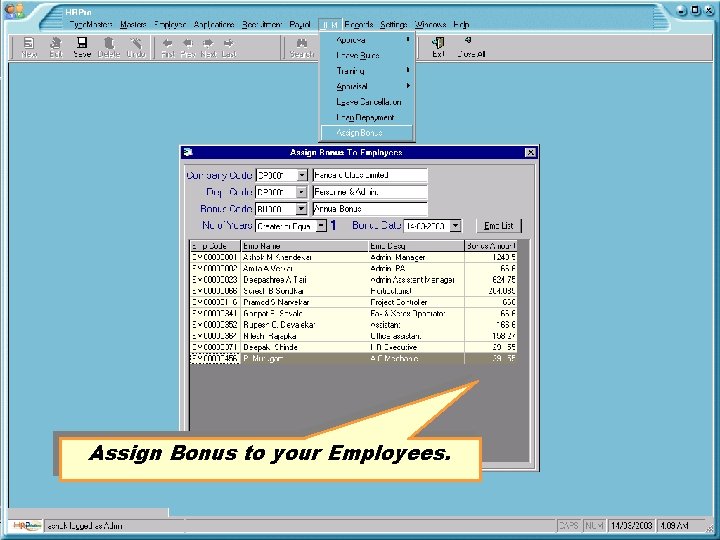
Task: Click the HRPro status bar logo
Action: point(26,526)
